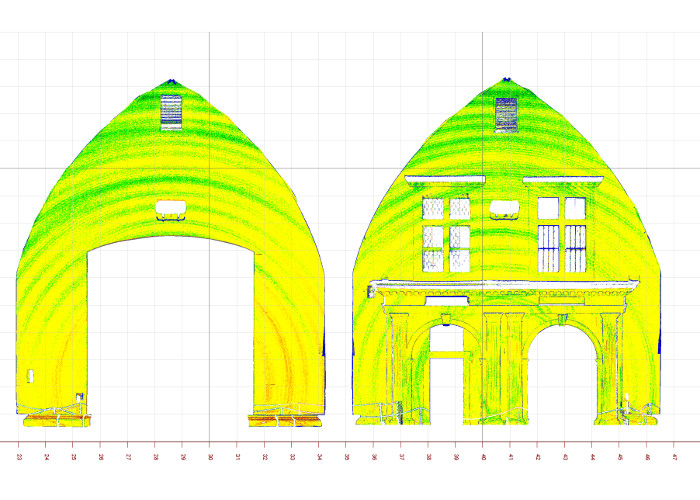
Task: Click the axis label 23 on the ruler
Action: tap(19, 457)
